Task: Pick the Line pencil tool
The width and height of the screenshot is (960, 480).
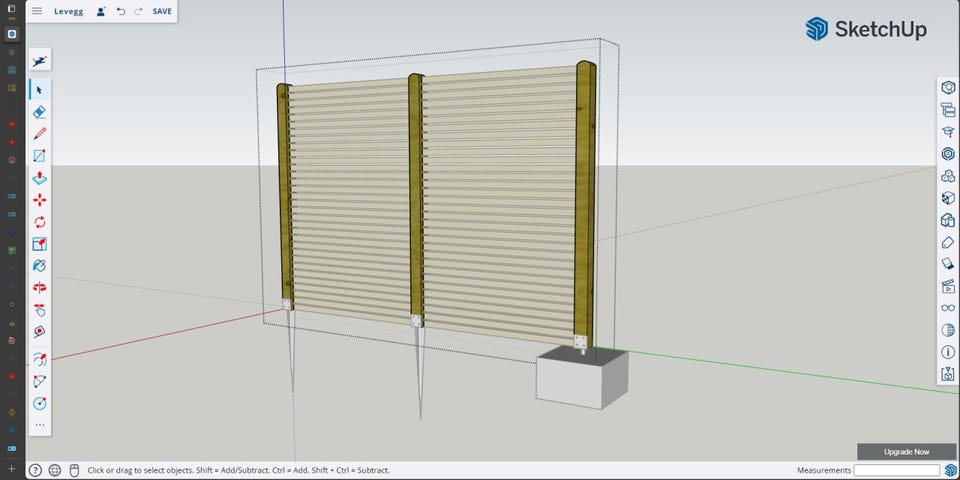Action: 40,133
